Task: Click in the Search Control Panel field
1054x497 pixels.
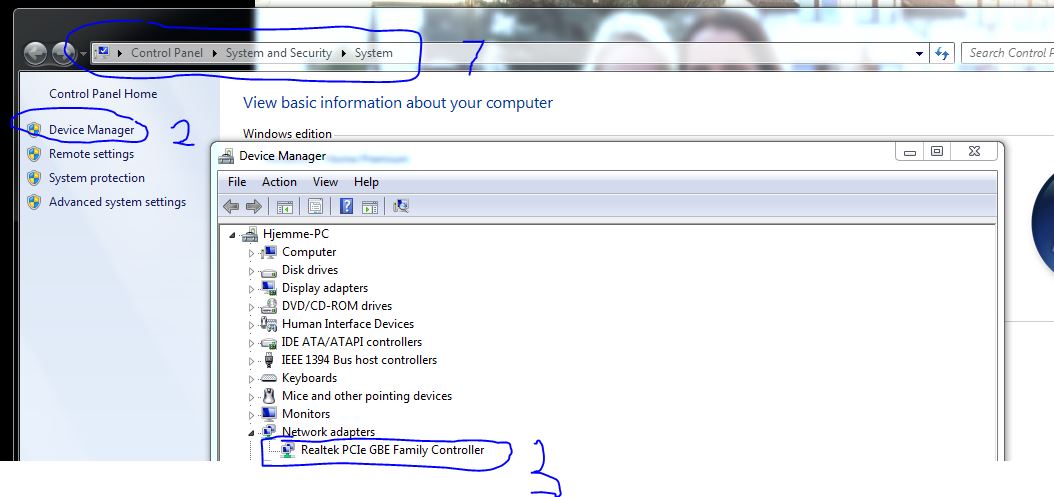Action: point(1008,53)
